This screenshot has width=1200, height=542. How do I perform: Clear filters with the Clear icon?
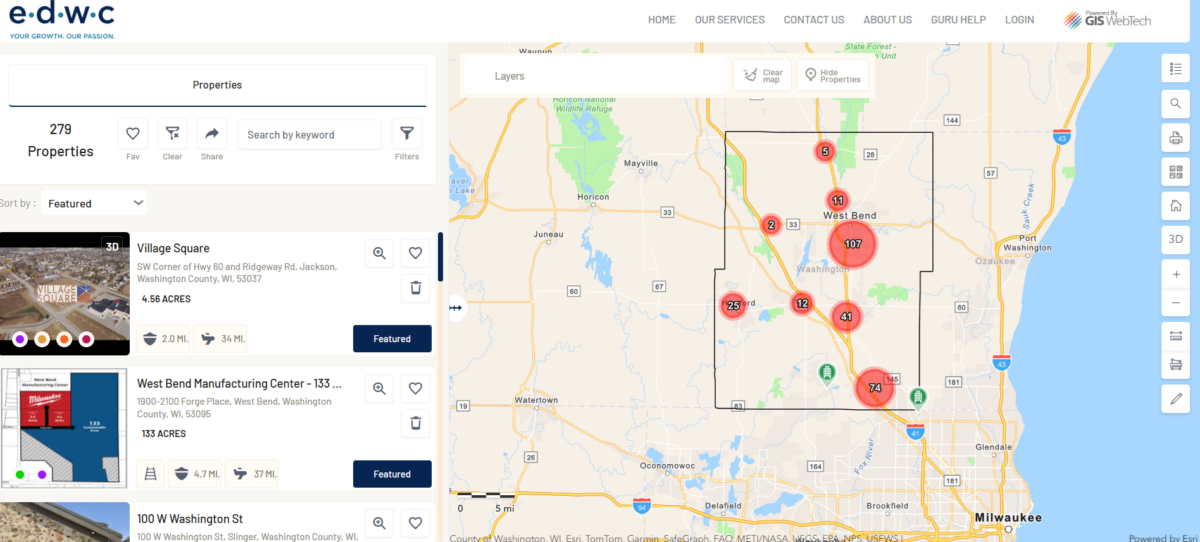(172, 134)
